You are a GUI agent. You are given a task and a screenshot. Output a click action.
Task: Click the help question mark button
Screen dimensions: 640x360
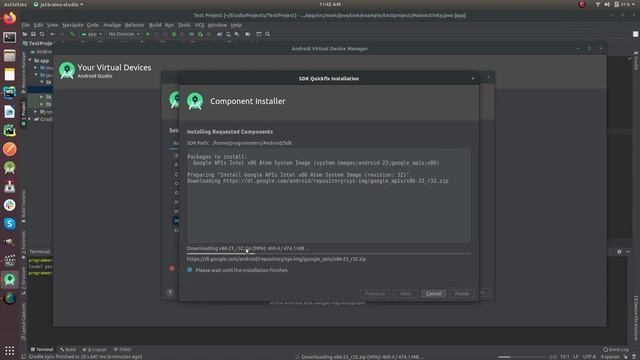click(x=170, y=292)
